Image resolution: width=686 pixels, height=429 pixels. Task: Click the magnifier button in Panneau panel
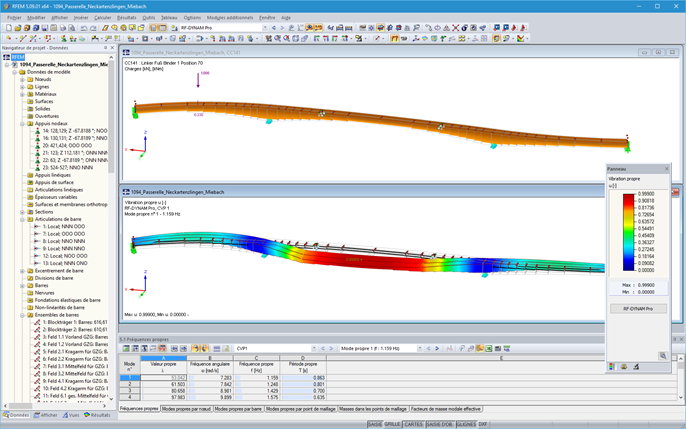(663, 356)
